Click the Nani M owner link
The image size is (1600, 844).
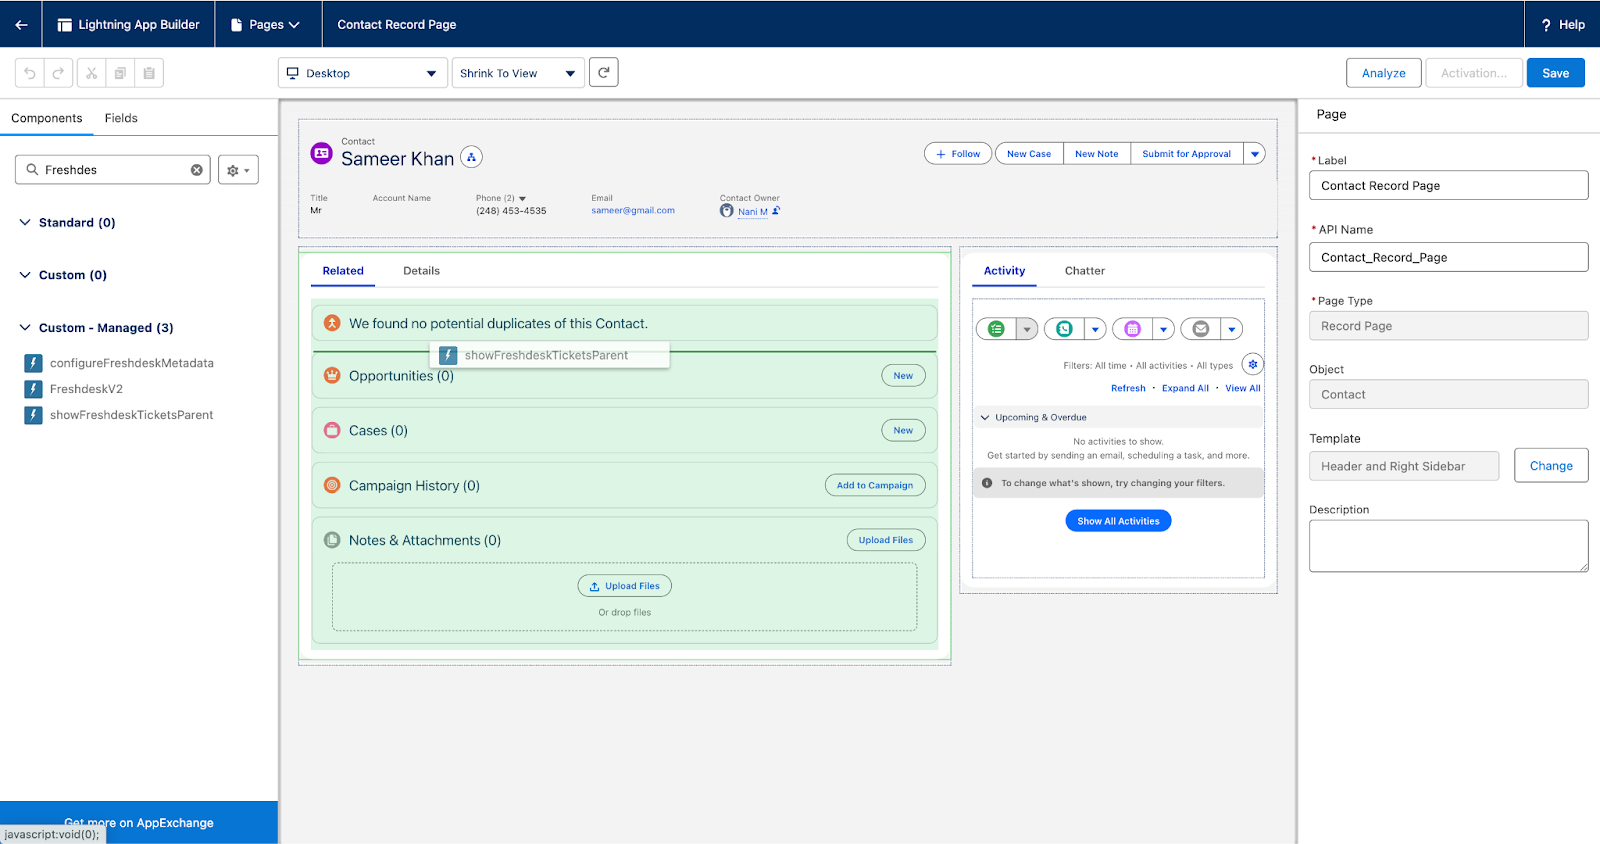click(x=753, y=211)
